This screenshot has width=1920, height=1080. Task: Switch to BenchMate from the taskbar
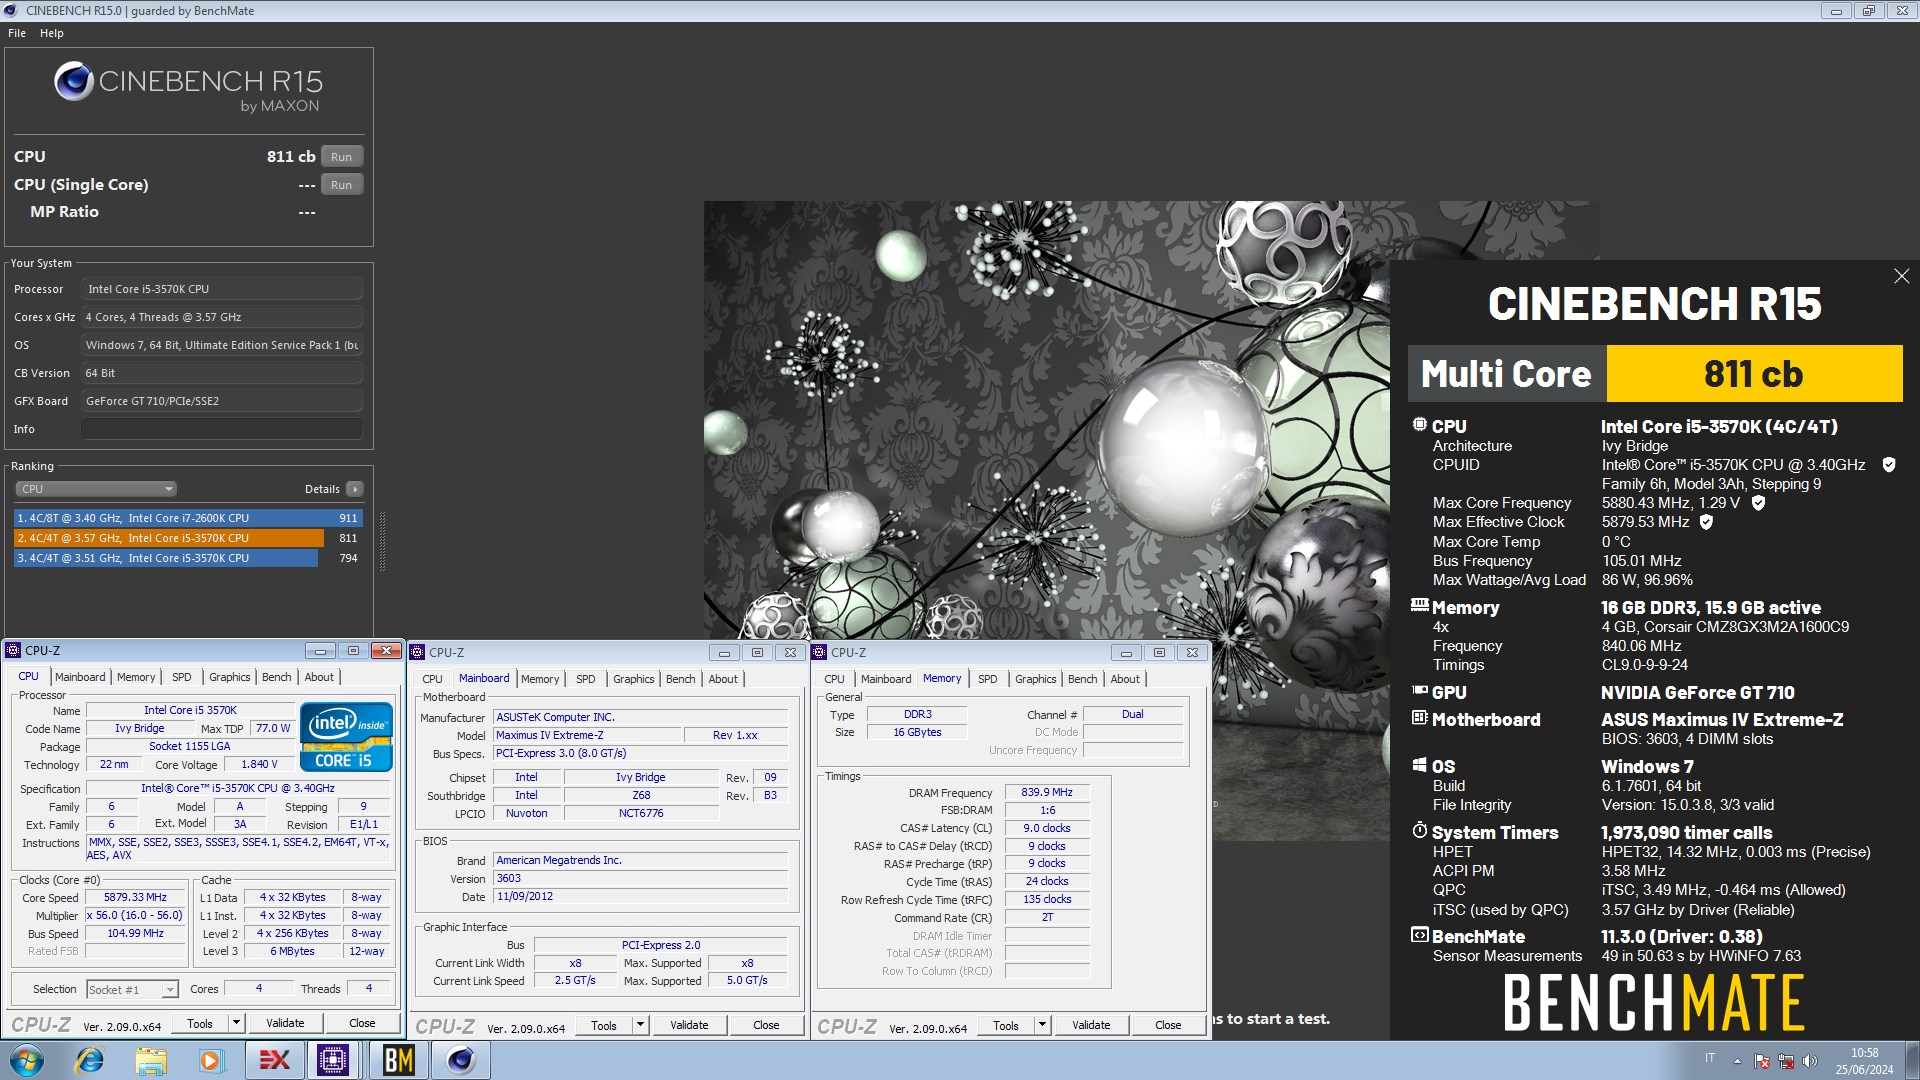398,1060
